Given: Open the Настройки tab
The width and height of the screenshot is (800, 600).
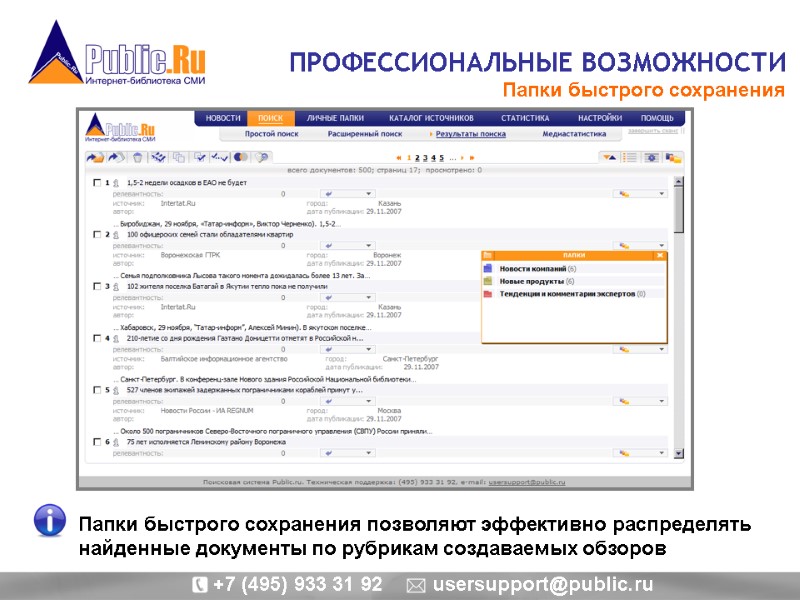Looking at the screenshot, I should 600,118.
